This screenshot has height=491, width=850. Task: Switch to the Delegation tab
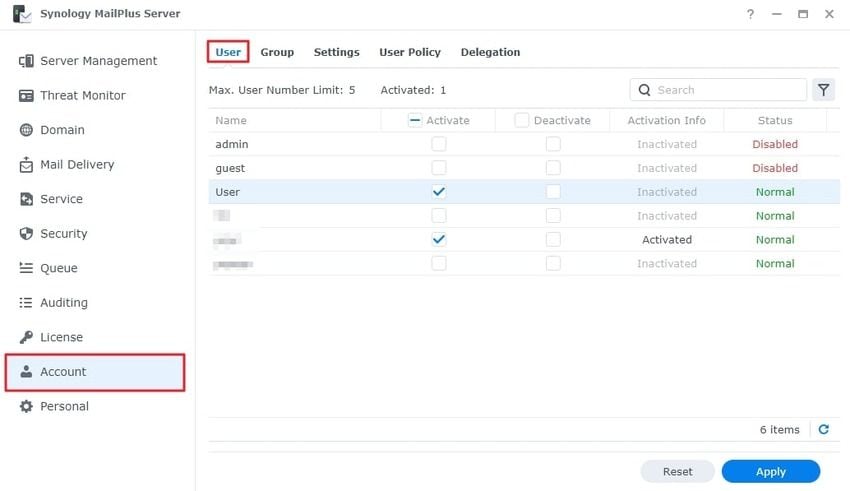[490, 52]
